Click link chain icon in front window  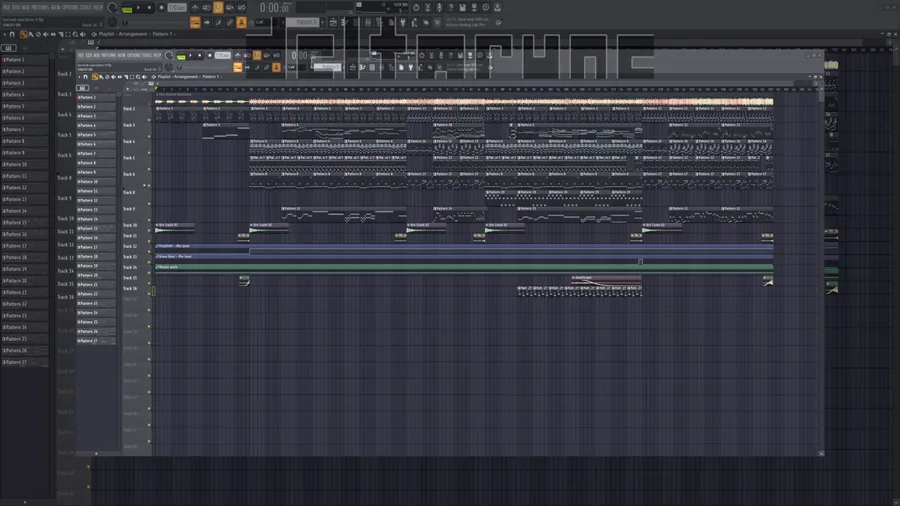point(266,67)
